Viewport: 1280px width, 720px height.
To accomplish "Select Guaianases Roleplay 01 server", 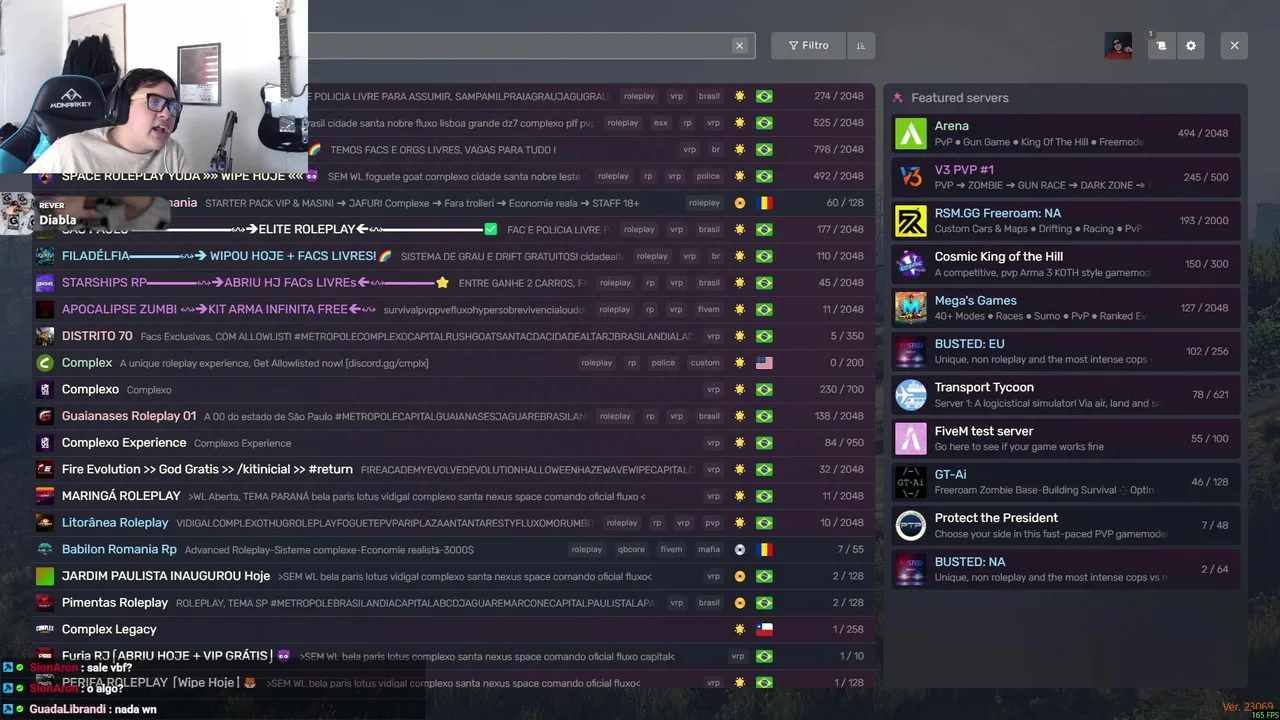I will click(453, 416).
